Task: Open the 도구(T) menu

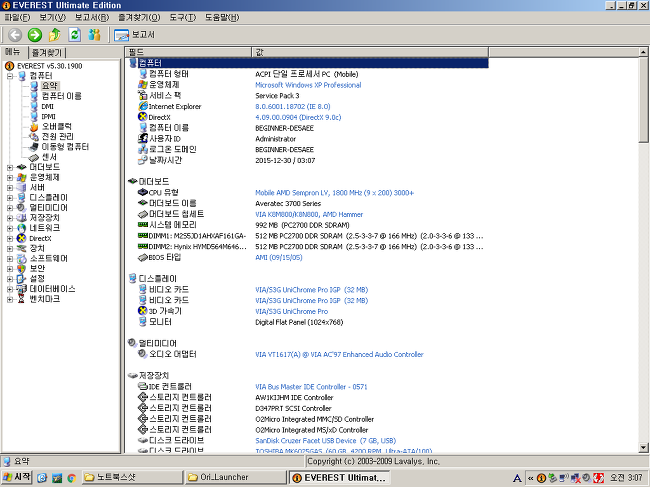Action: (182, 17)
